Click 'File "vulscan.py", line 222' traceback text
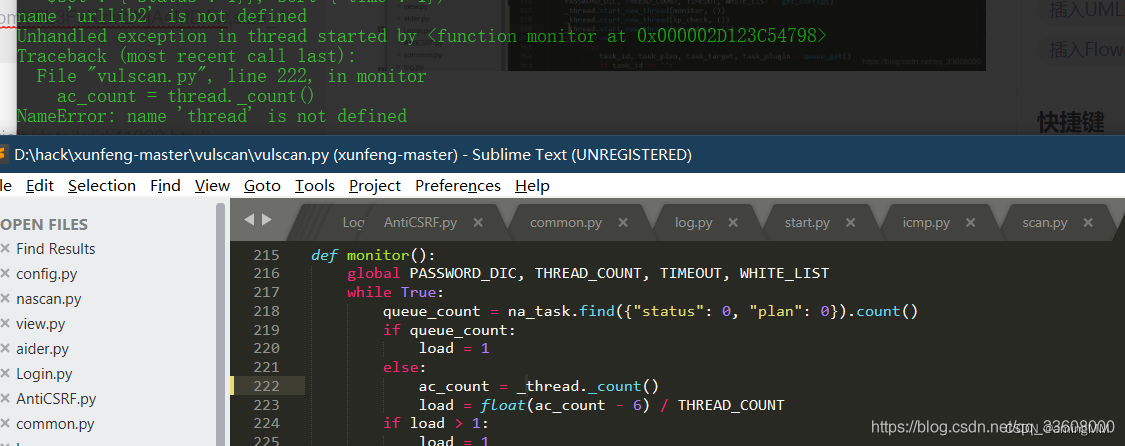Viewport: 1125px width, 446px height. tap(232, 76)
